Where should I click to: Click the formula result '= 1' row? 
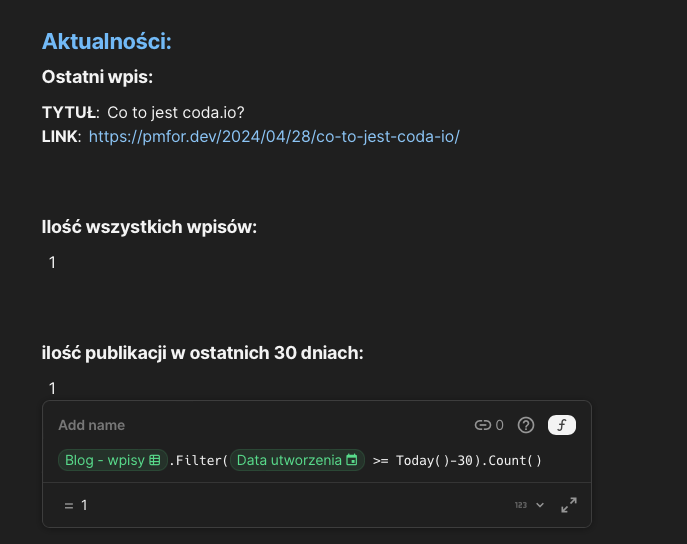[76, 505]
